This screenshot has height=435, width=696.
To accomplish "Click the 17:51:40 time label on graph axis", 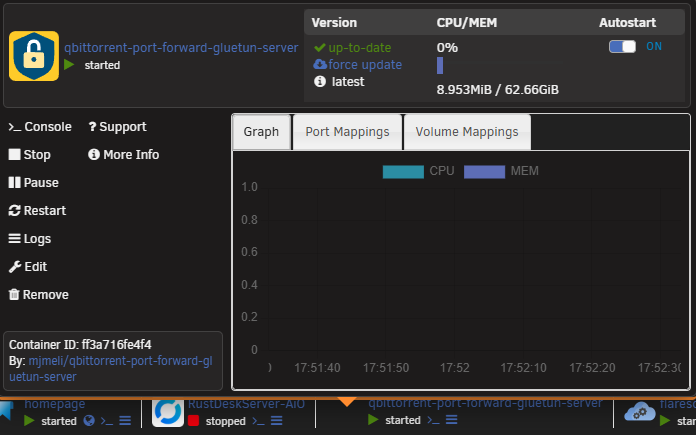I will 317,368.
